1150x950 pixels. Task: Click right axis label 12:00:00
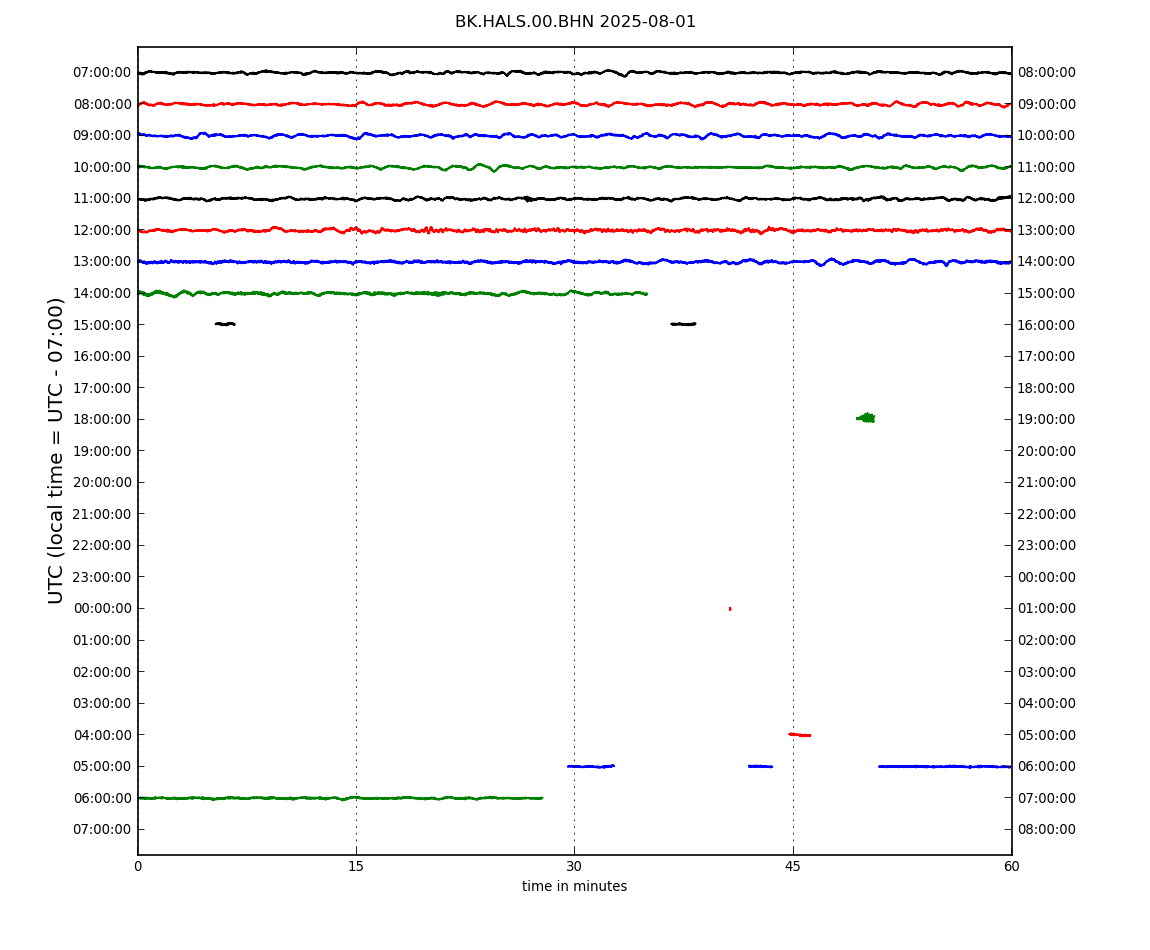pos(1047,199)
